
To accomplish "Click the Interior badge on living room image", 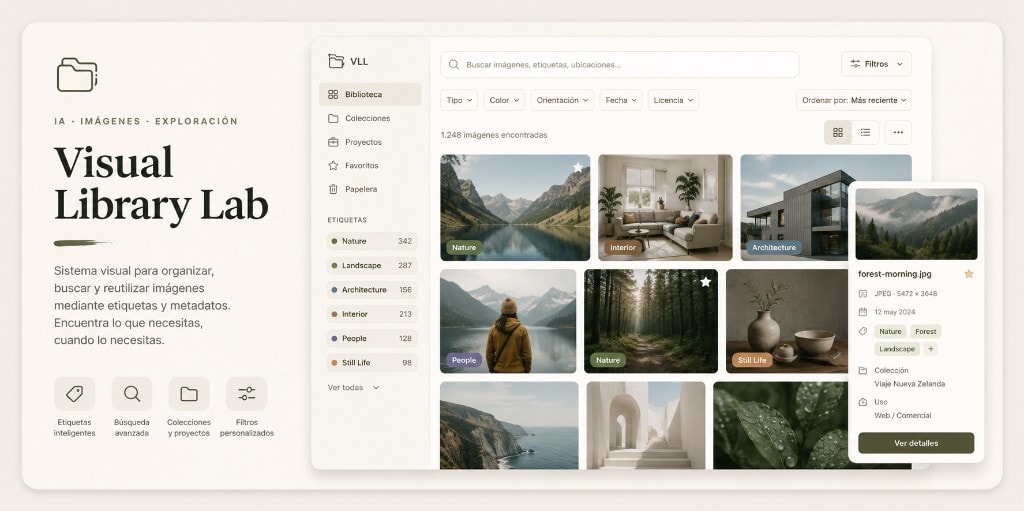I will point(623,248).
